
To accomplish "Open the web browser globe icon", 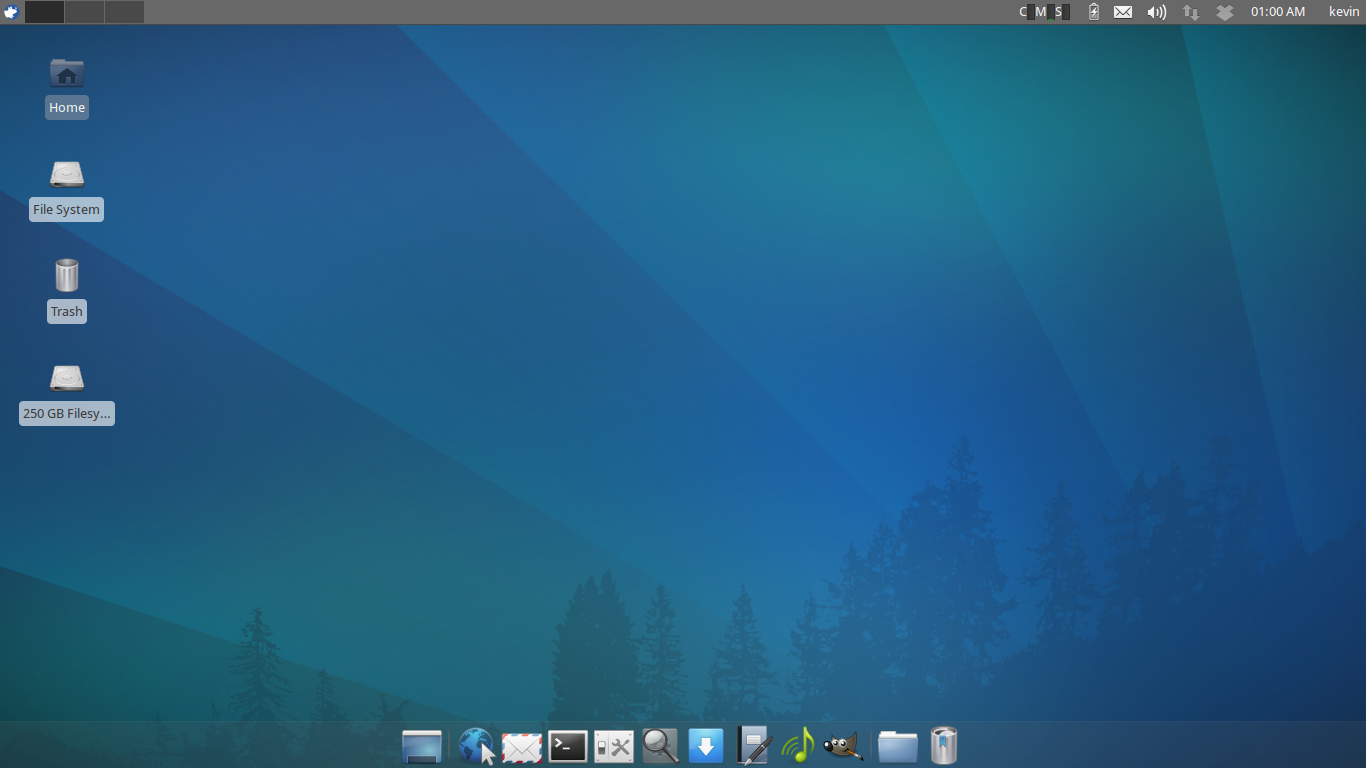I will pos(475,745).
